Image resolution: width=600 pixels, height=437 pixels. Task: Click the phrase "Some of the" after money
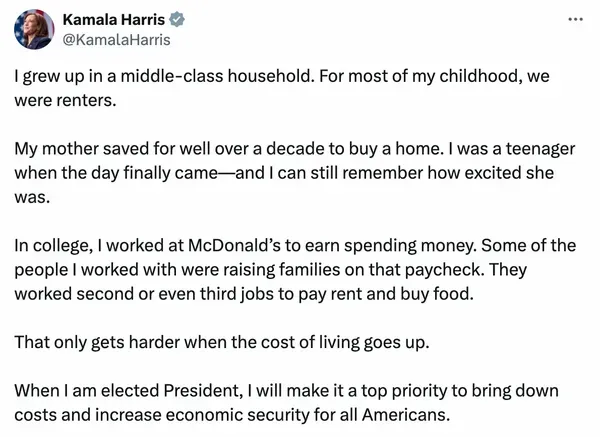pos(528,245)
